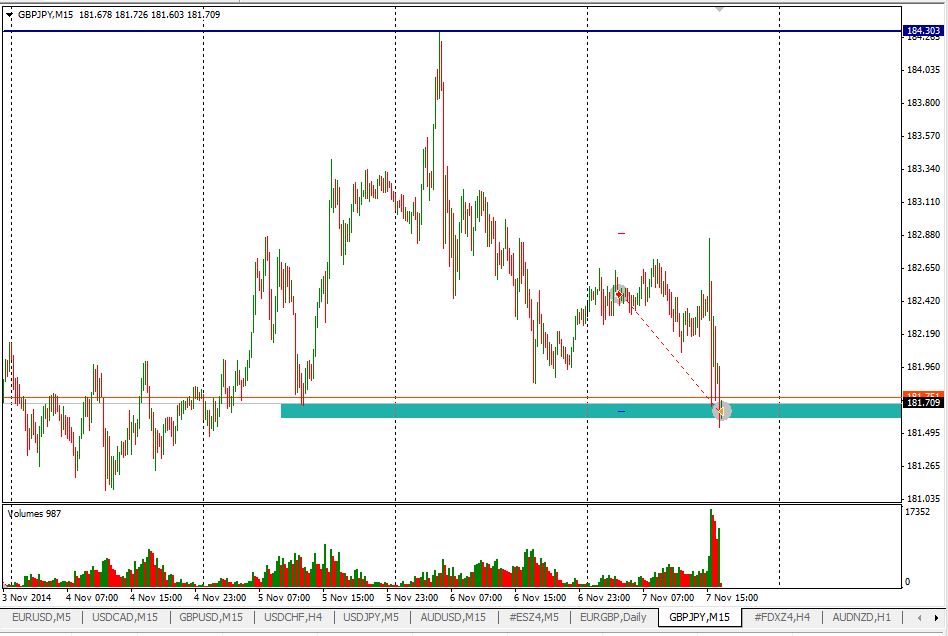
Task: Click the small red stop-loss dash marker
Action: click(621, 233)
